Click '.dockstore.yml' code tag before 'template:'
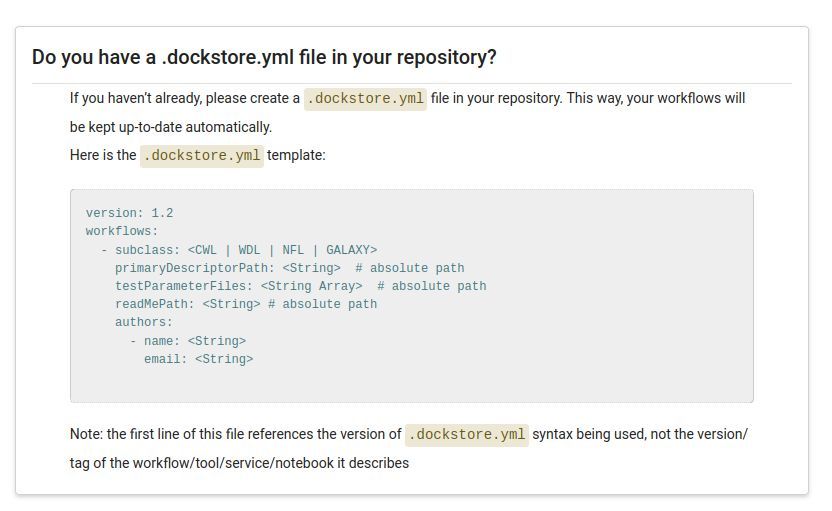 point(202,155)
